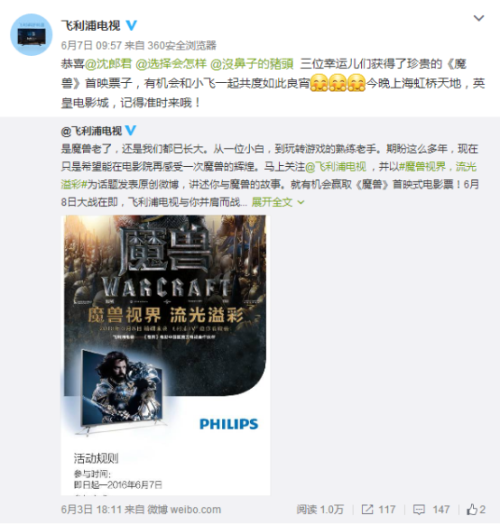Click the verified badge in the reposted header
The width and height of the screenshot is (500, 525).
(131, 130)
